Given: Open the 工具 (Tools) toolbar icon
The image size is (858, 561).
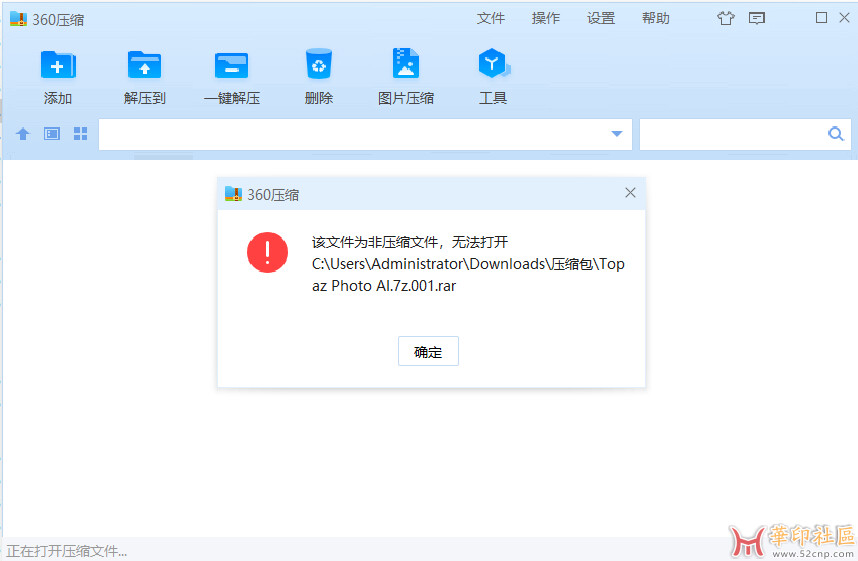Looking at the screenshot, I should [493, 65].
